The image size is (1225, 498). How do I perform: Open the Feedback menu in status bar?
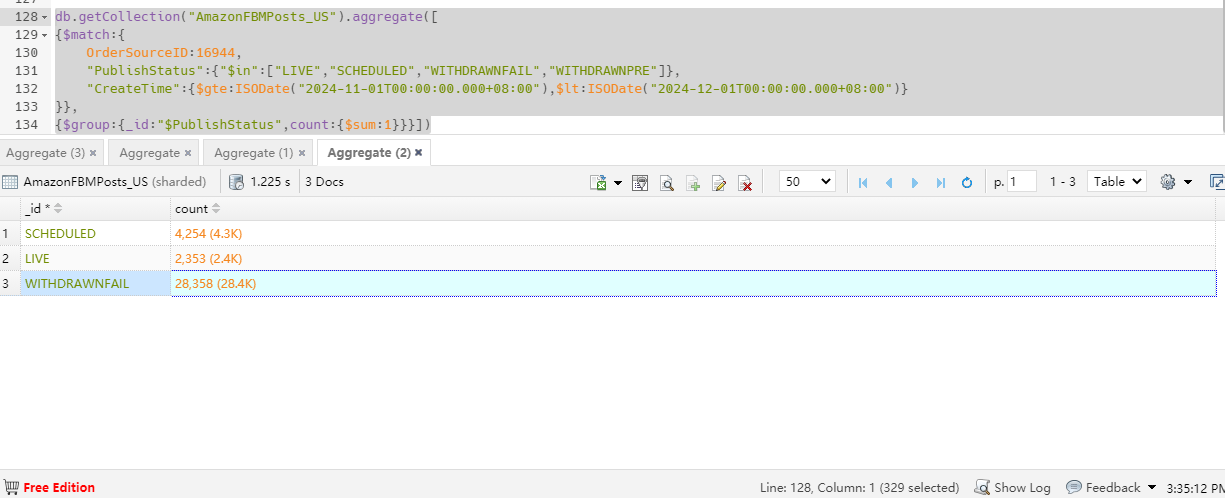pos(1111,487)
